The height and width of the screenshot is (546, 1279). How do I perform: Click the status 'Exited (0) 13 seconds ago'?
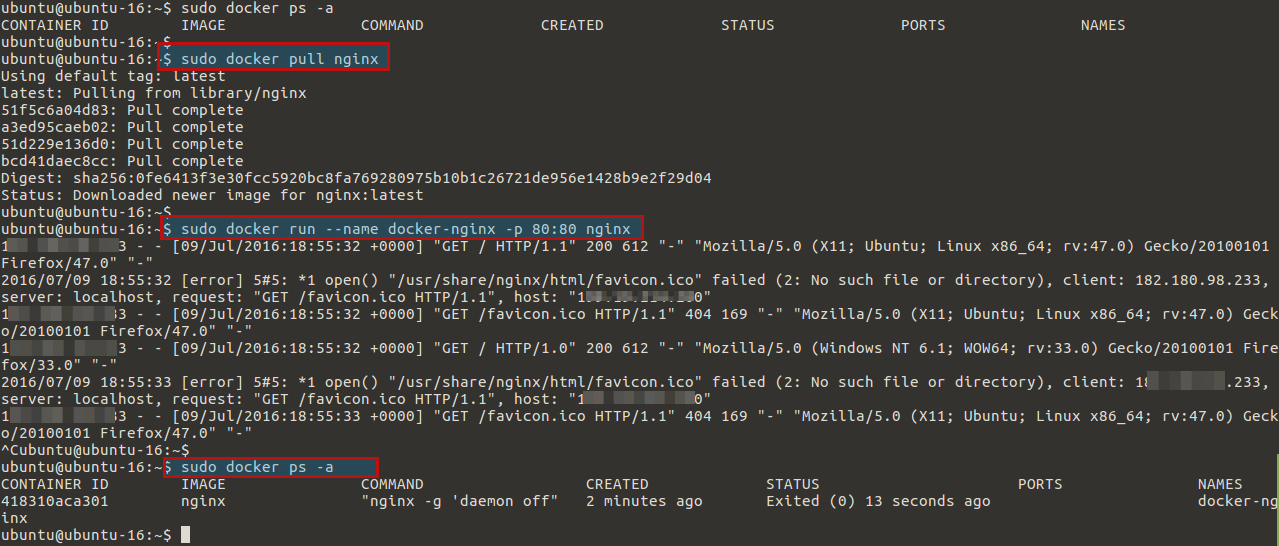pos(878,501)
